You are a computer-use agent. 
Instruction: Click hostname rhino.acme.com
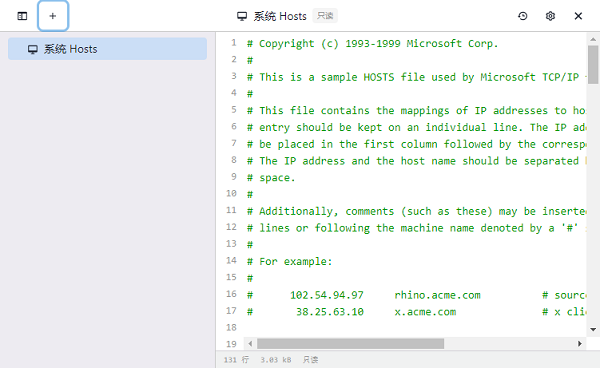(437, 295)
